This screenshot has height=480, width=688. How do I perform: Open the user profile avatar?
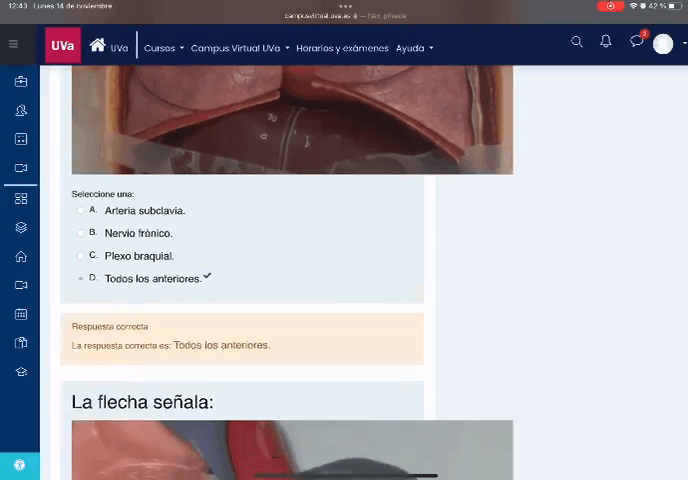[663, 44]
